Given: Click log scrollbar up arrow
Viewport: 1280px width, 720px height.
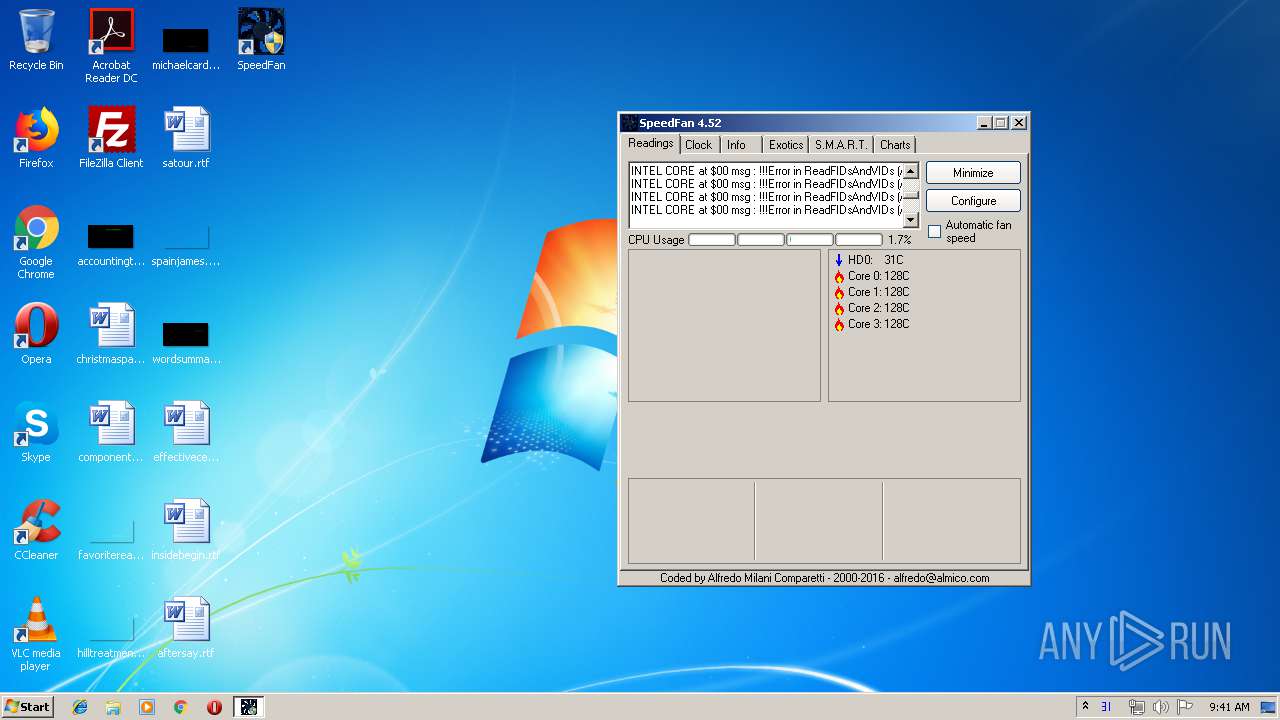Looking at the screenshot, I should point(911,171).
